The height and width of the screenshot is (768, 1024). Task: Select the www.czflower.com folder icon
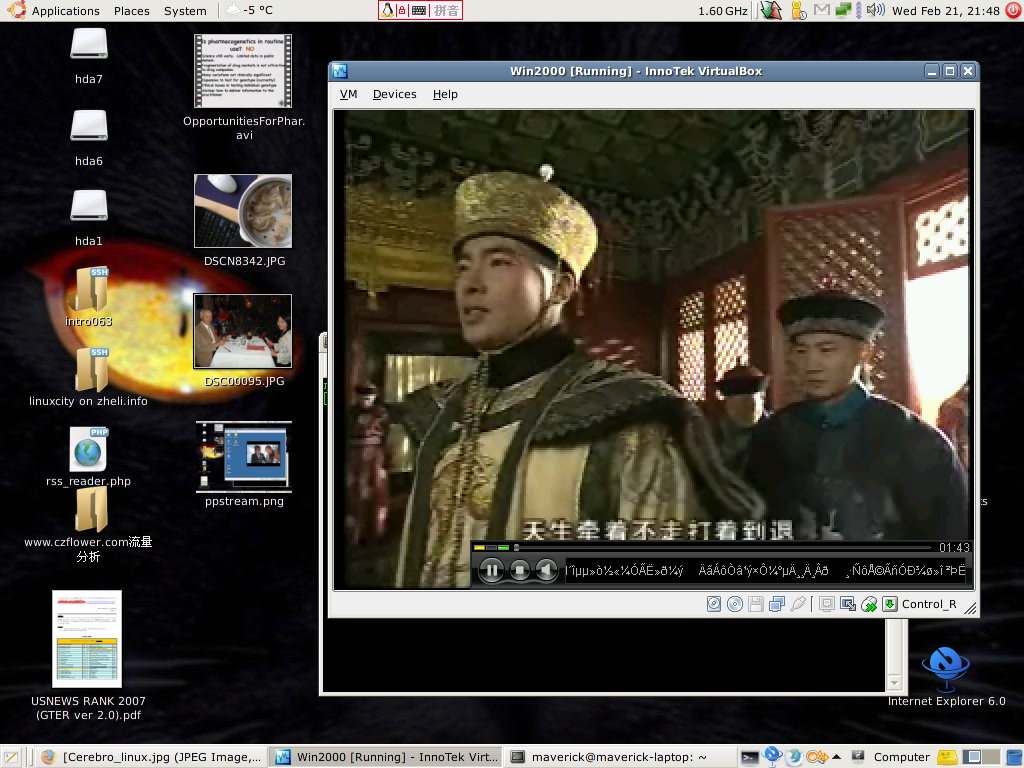click(90, 510)
